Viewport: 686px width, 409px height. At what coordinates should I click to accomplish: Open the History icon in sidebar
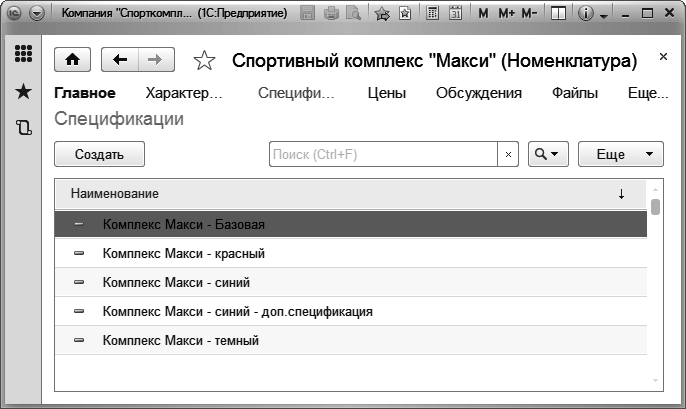point(22,127)
